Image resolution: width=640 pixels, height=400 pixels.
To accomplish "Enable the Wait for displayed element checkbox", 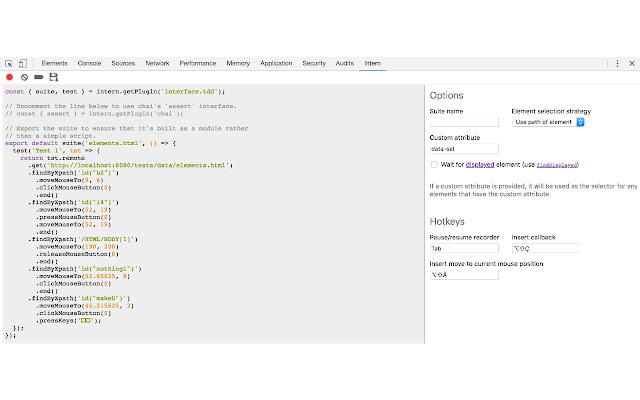I will pos(434,164).
